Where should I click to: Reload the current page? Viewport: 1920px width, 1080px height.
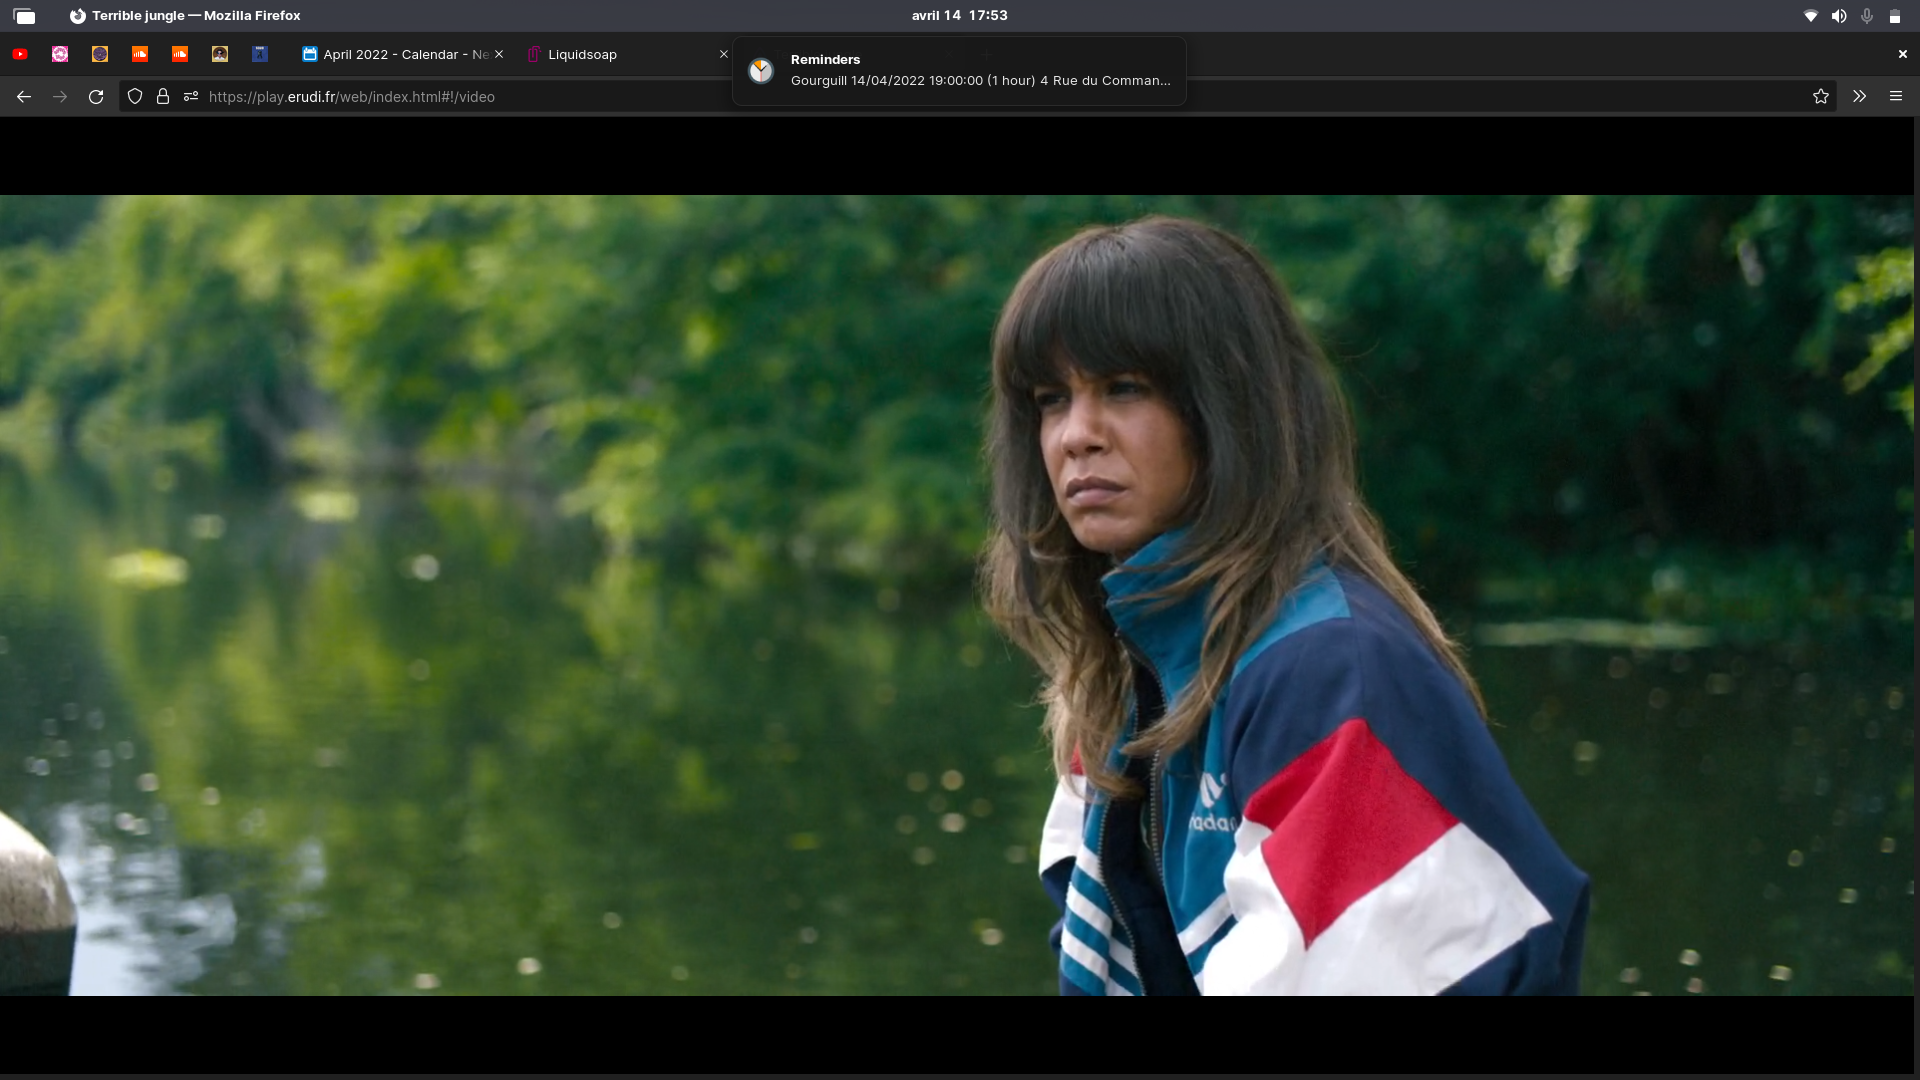coord(96,97)
